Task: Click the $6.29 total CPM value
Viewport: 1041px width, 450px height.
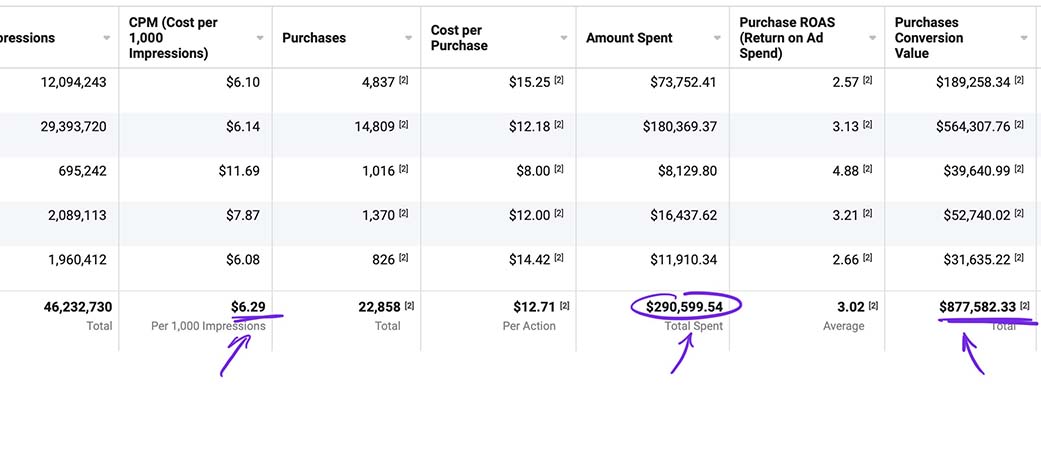Action: pos(248,306)
